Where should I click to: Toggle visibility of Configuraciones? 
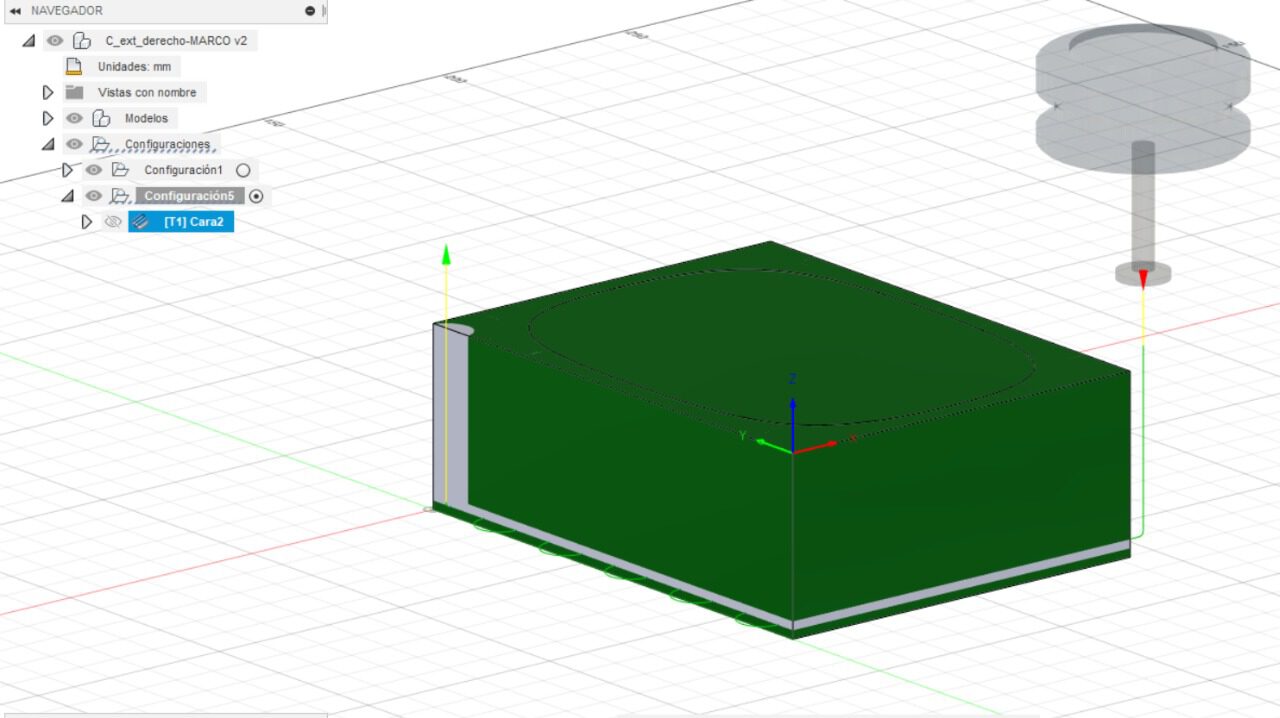[74, 144]
